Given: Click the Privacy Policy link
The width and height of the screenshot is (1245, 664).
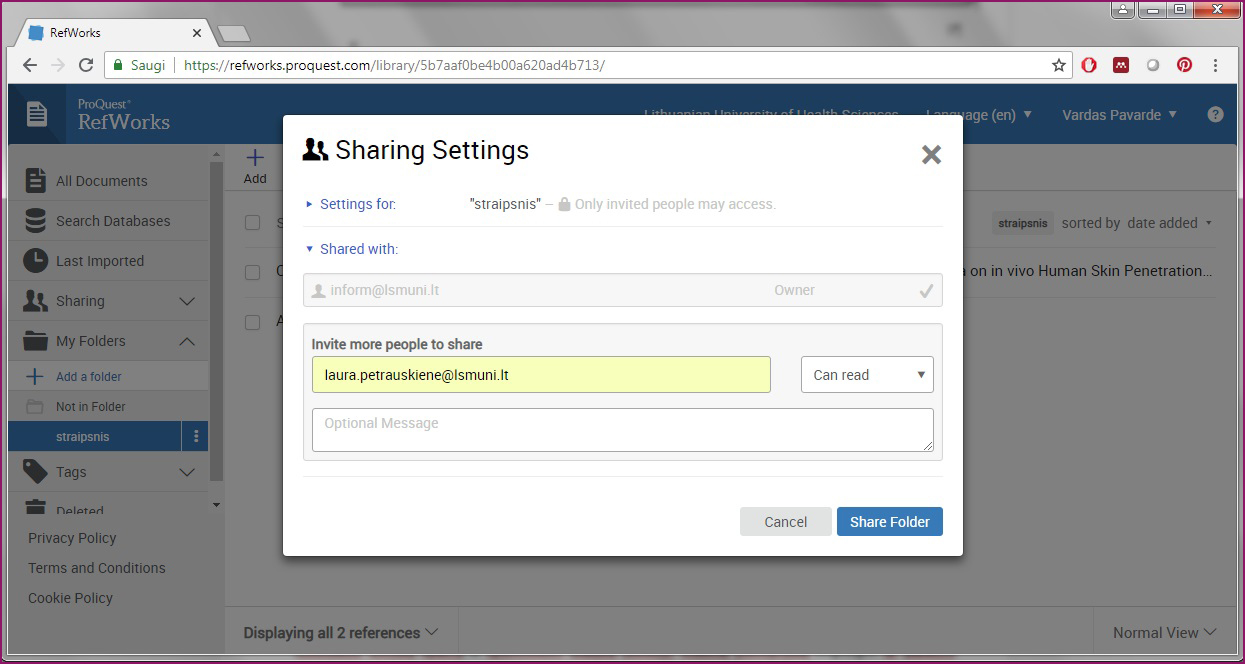Looking at the screenshot, I should tap(72, 538).
